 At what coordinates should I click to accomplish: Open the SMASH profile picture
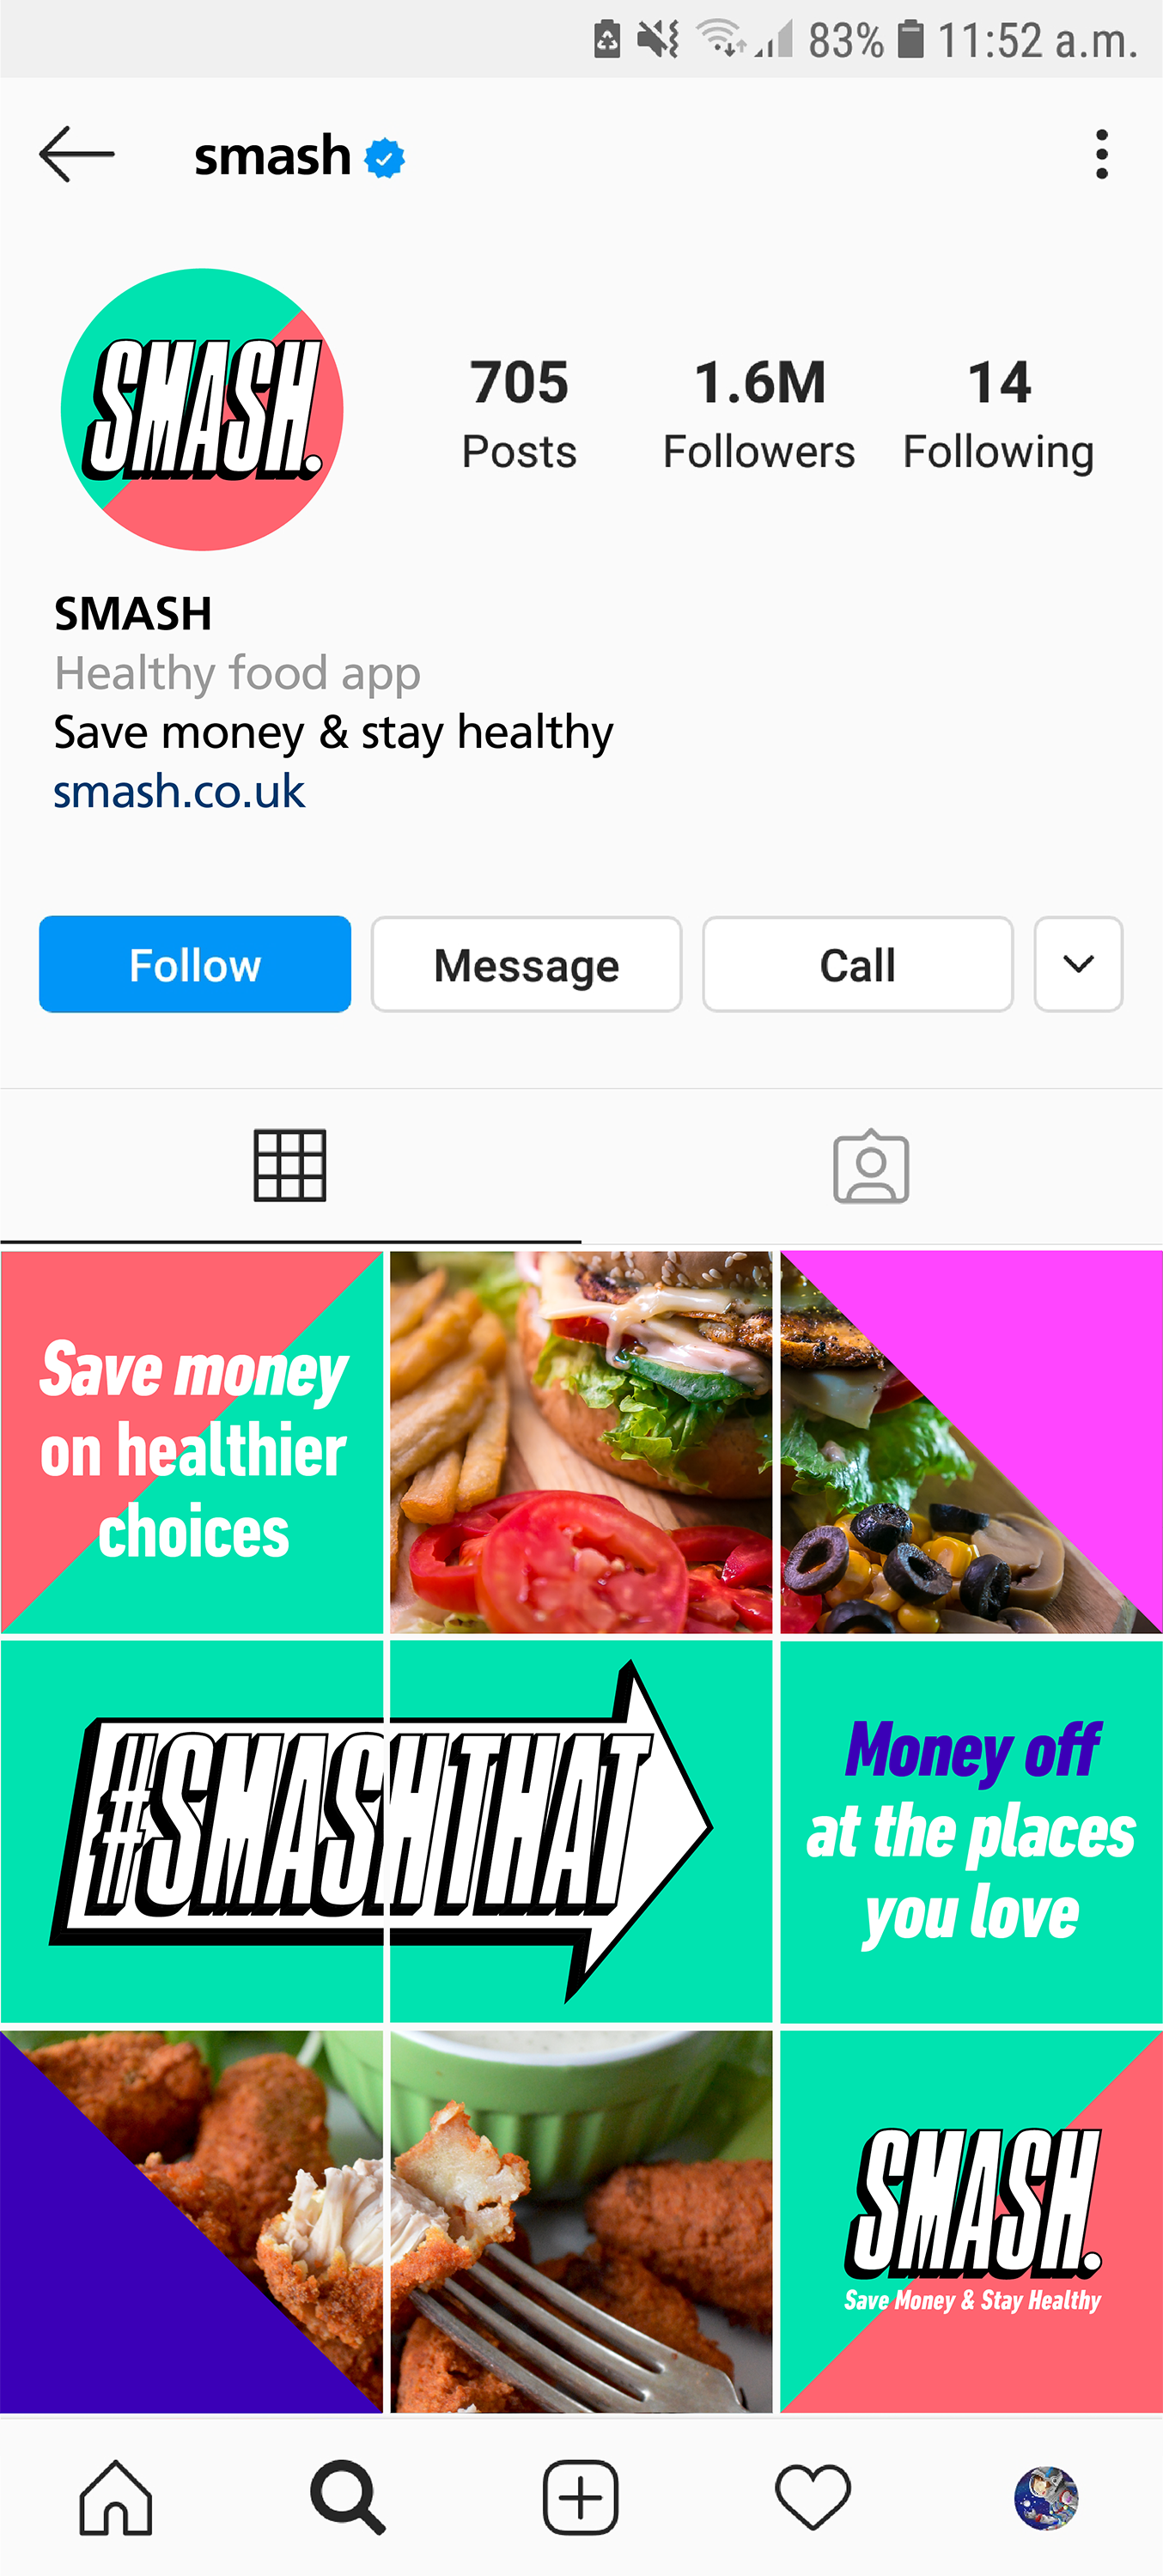click(202, 409)
